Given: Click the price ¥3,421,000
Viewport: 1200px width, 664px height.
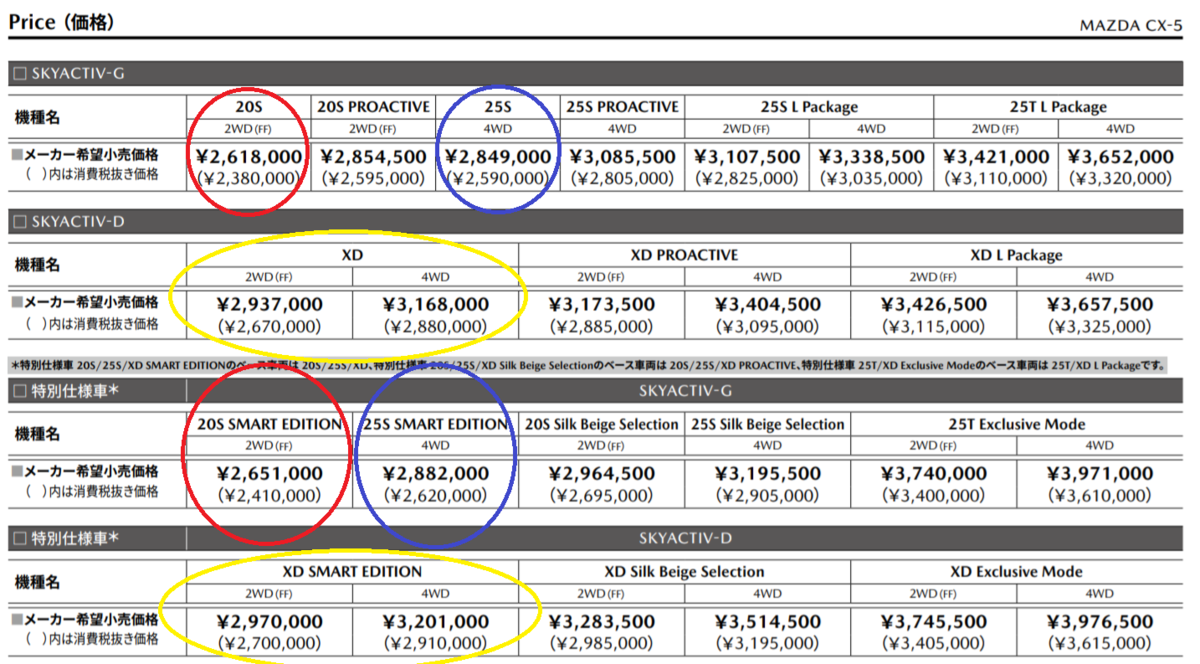Looking at the screenshot, I should click(996, 157).
